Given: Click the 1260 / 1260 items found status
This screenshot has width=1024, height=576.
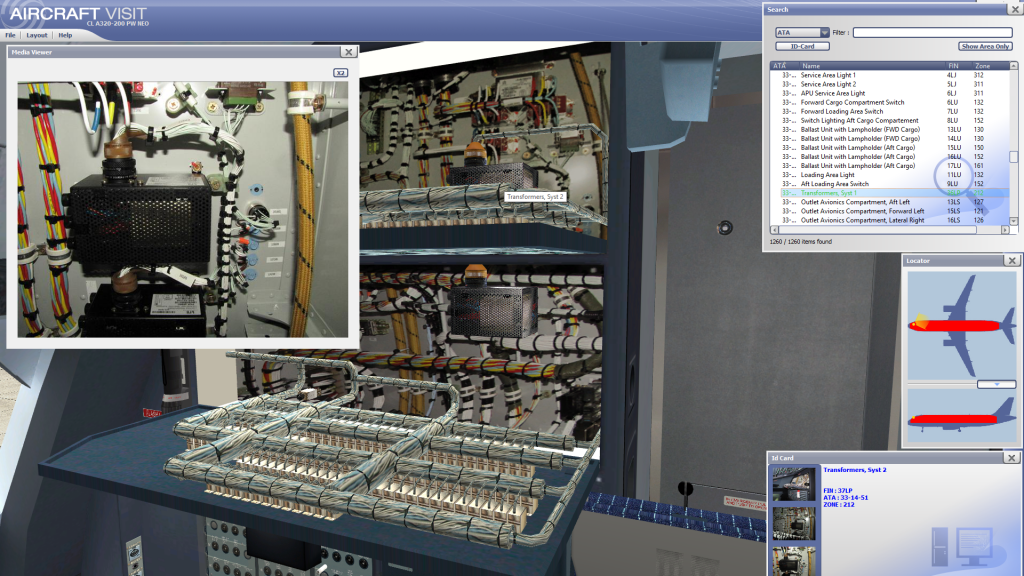Looking at the screenshot, I should pos(801,242).
